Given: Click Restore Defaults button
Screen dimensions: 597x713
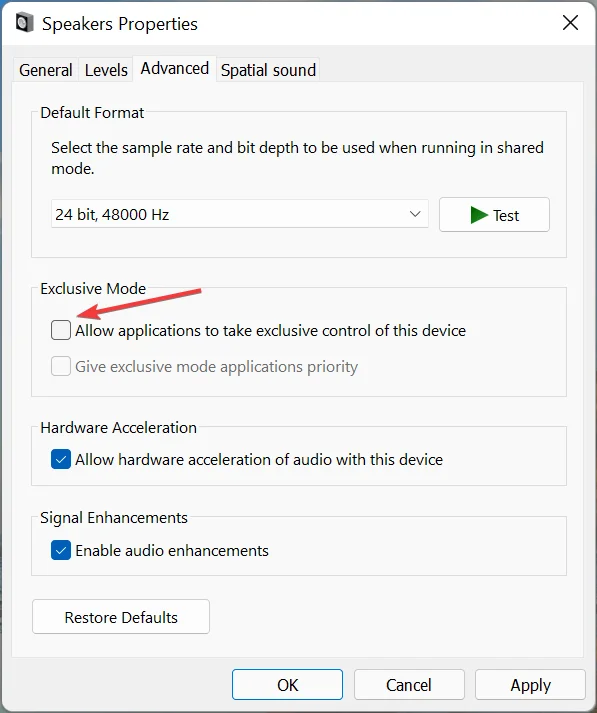Looking at the screenshot, I should click(x=121, y=617).
